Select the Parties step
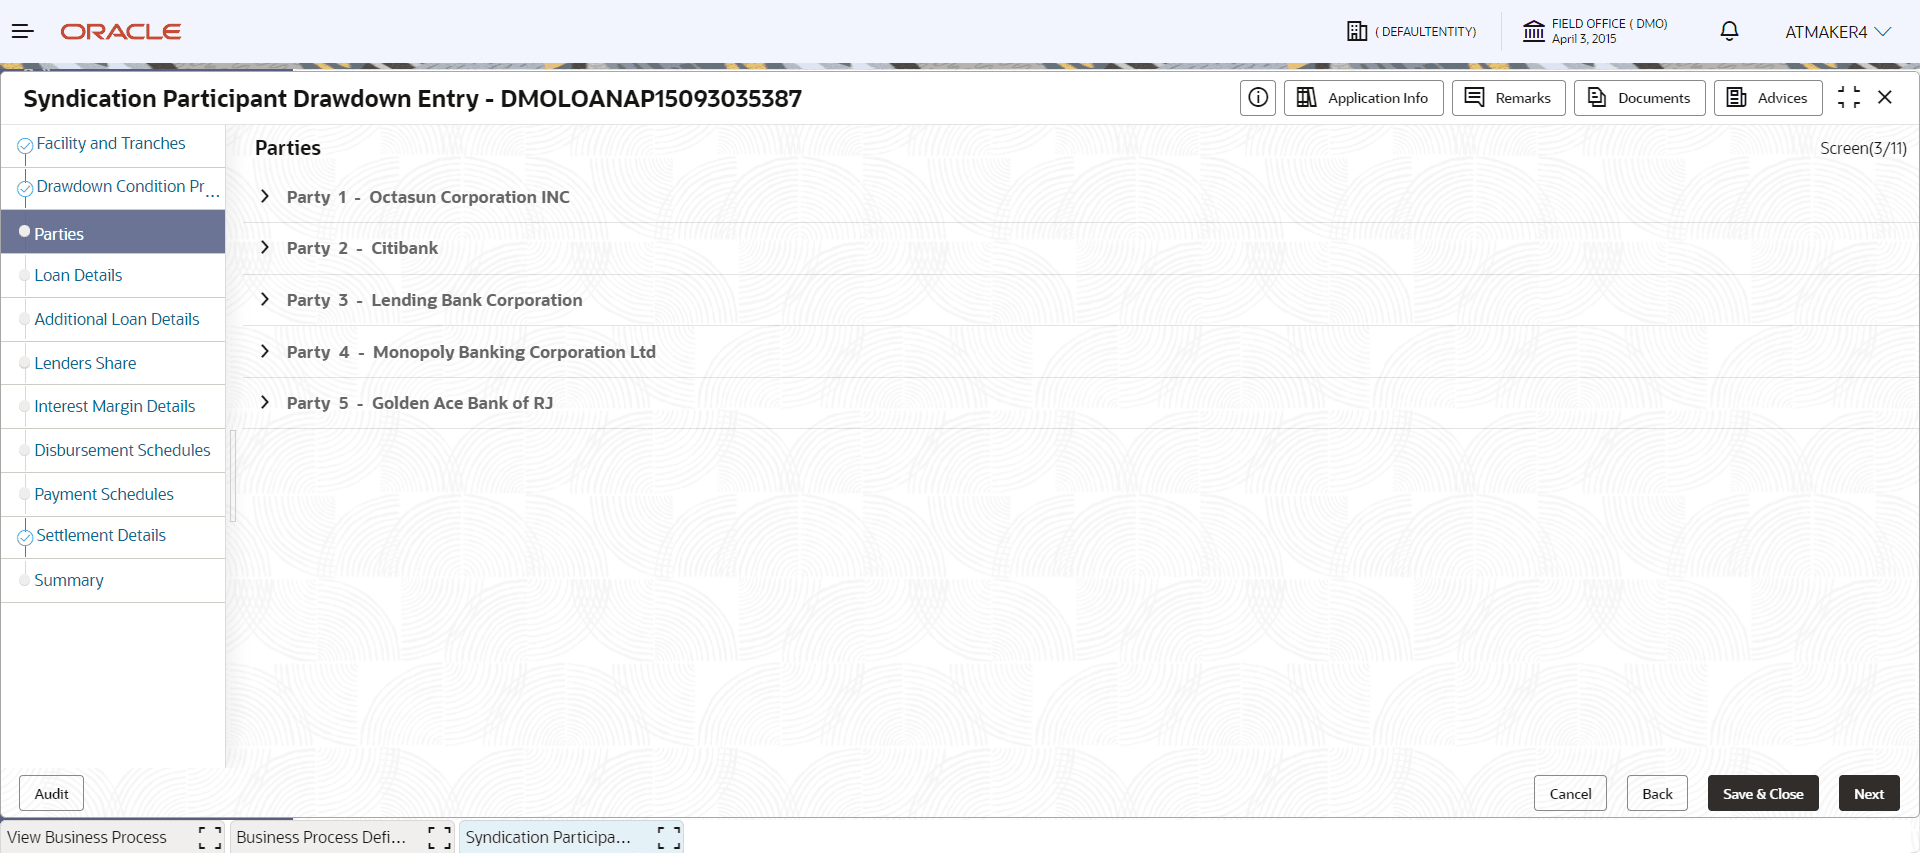Image resolution: width=1920 pixels, height=853 pixels. click(112, 232)
